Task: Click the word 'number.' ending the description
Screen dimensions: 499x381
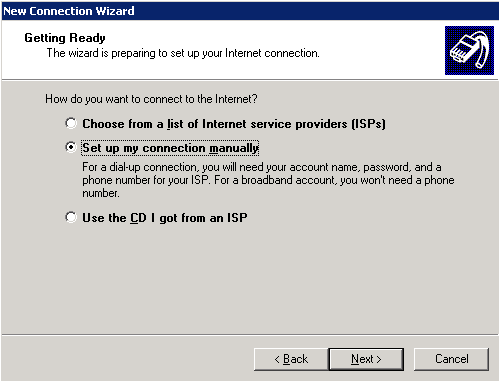Action: [101, 193]
